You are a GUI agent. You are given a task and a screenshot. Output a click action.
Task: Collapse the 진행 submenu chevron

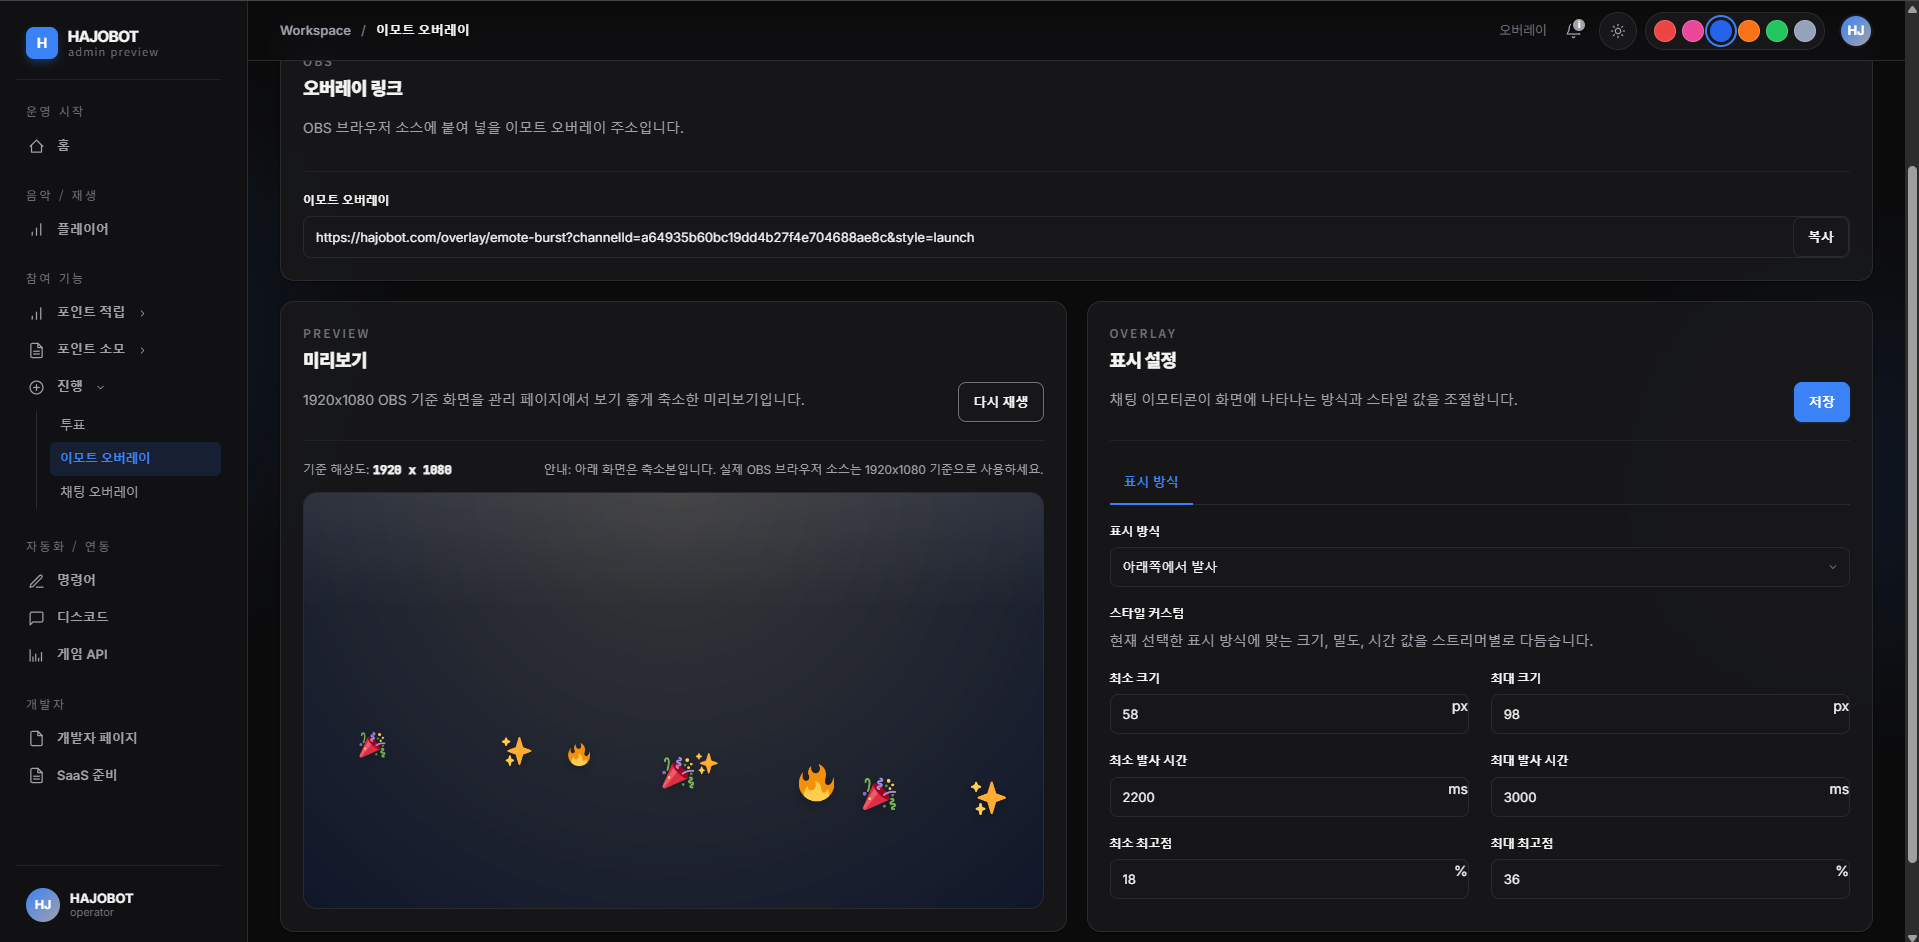point(100,387)
